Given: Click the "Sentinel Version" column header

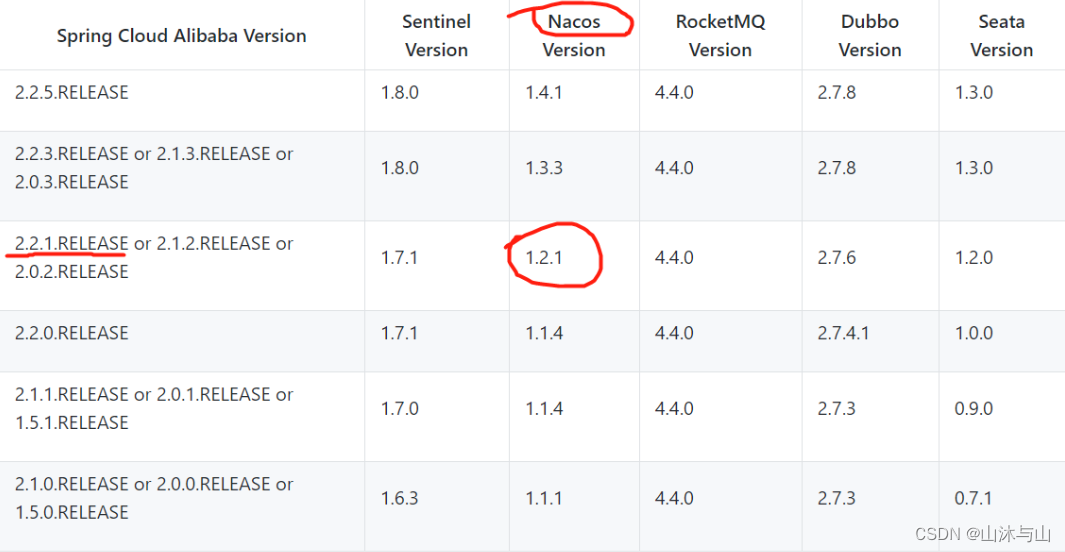Looking at the screenshot, I should 436,35.
